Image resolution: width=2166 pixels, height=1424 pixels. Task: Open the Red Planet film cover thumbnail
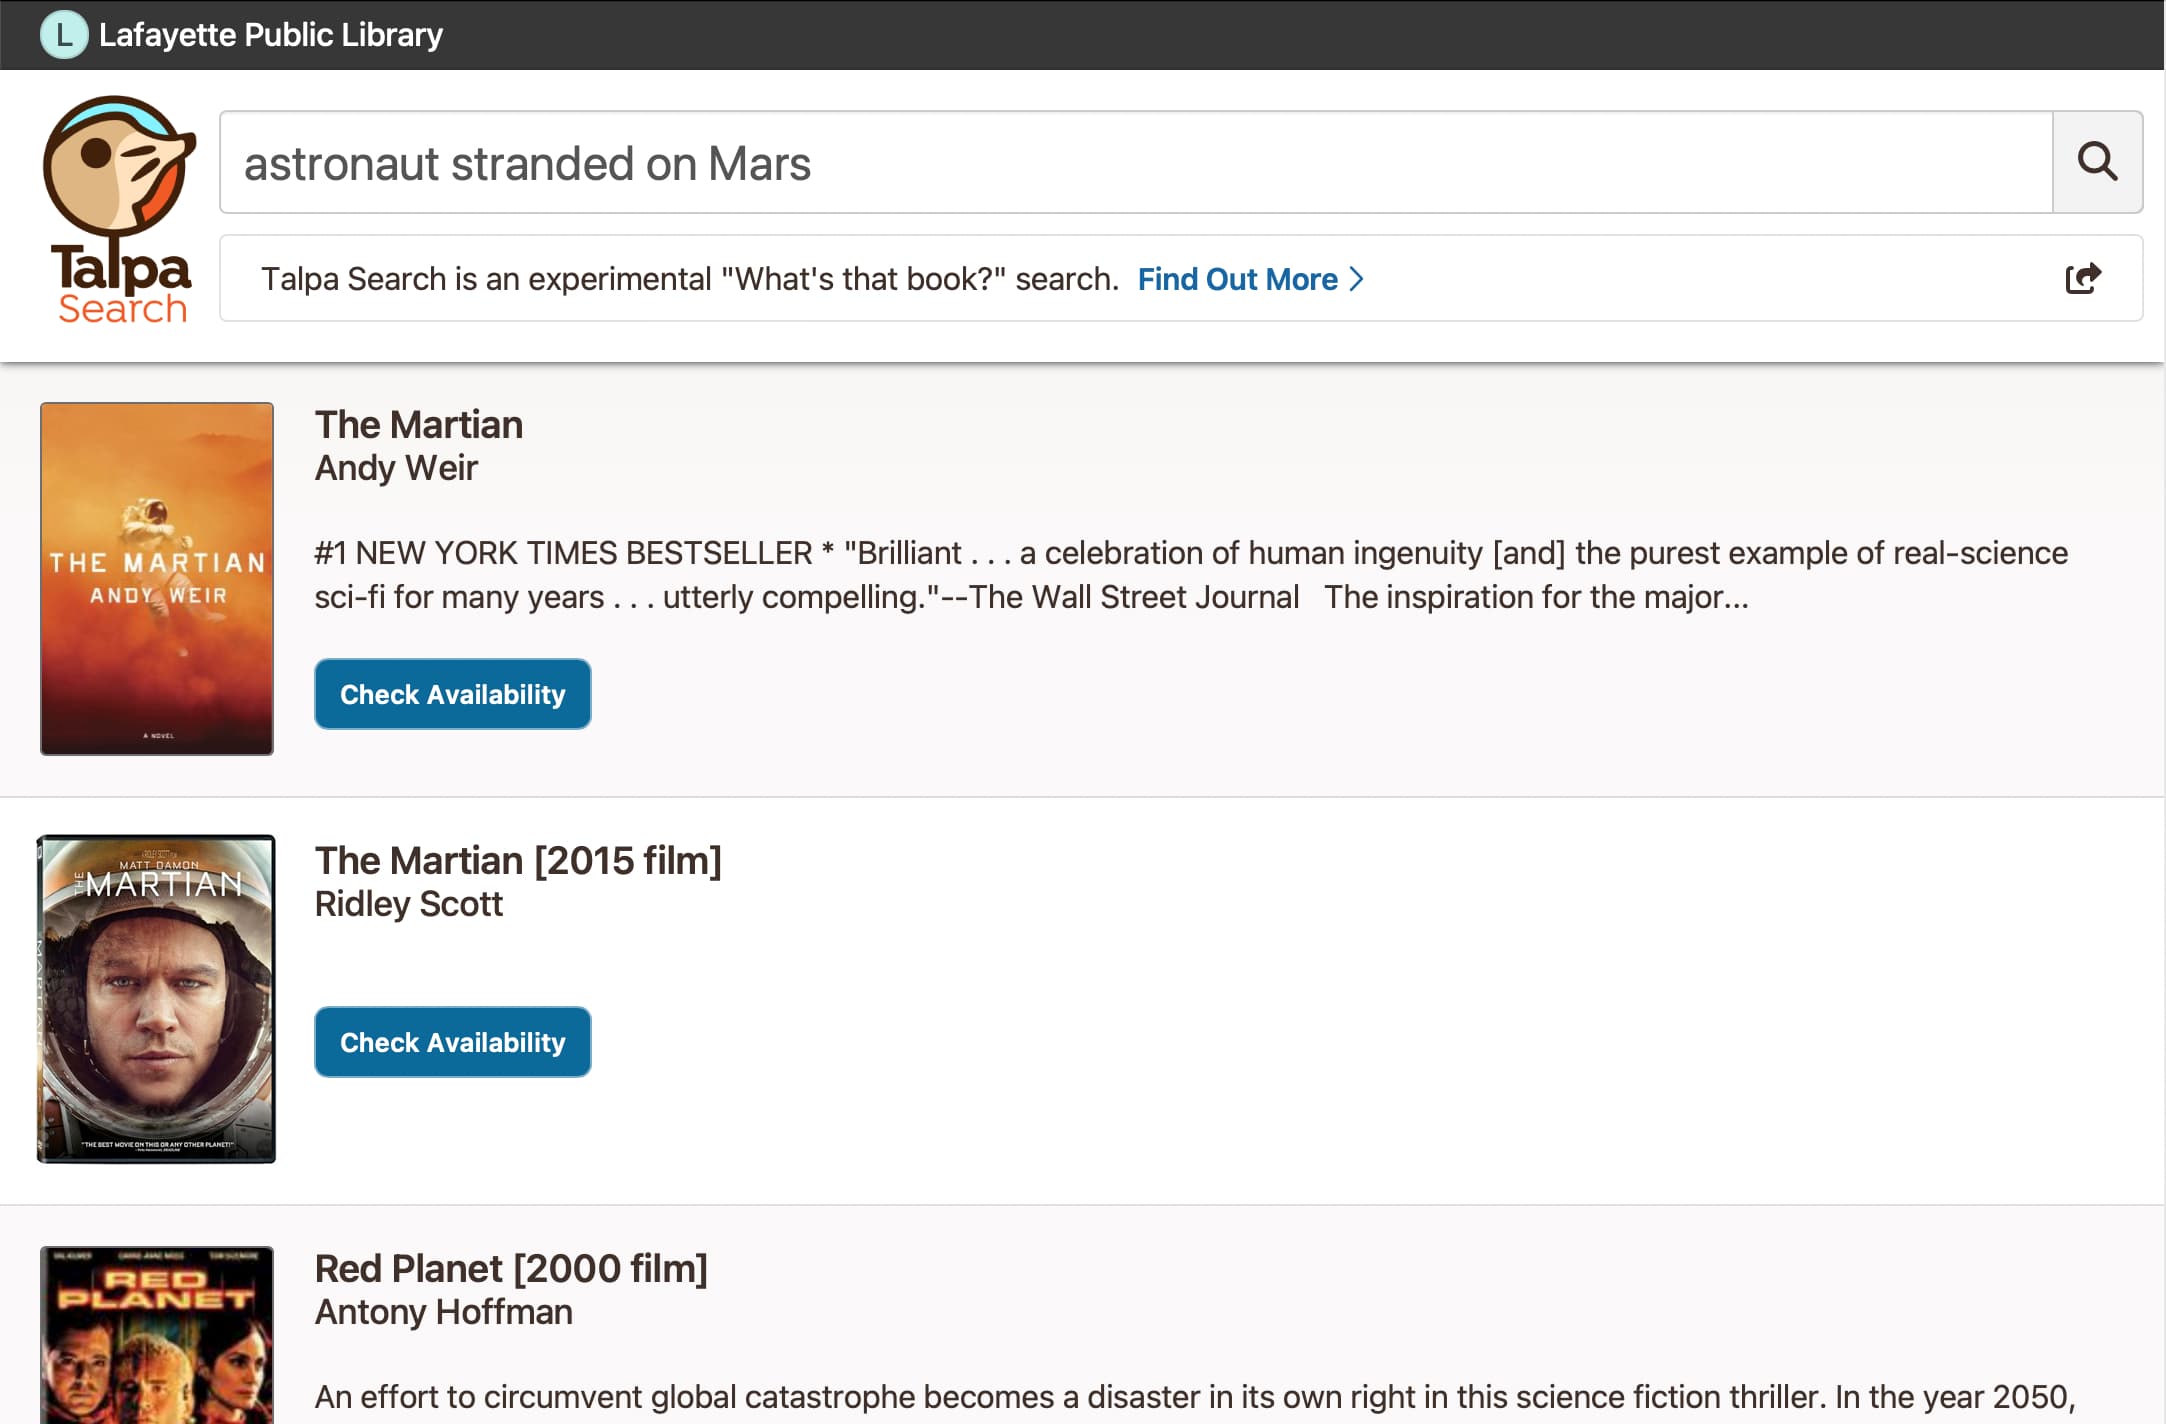pyautogui.click(x=157, y=1335)
